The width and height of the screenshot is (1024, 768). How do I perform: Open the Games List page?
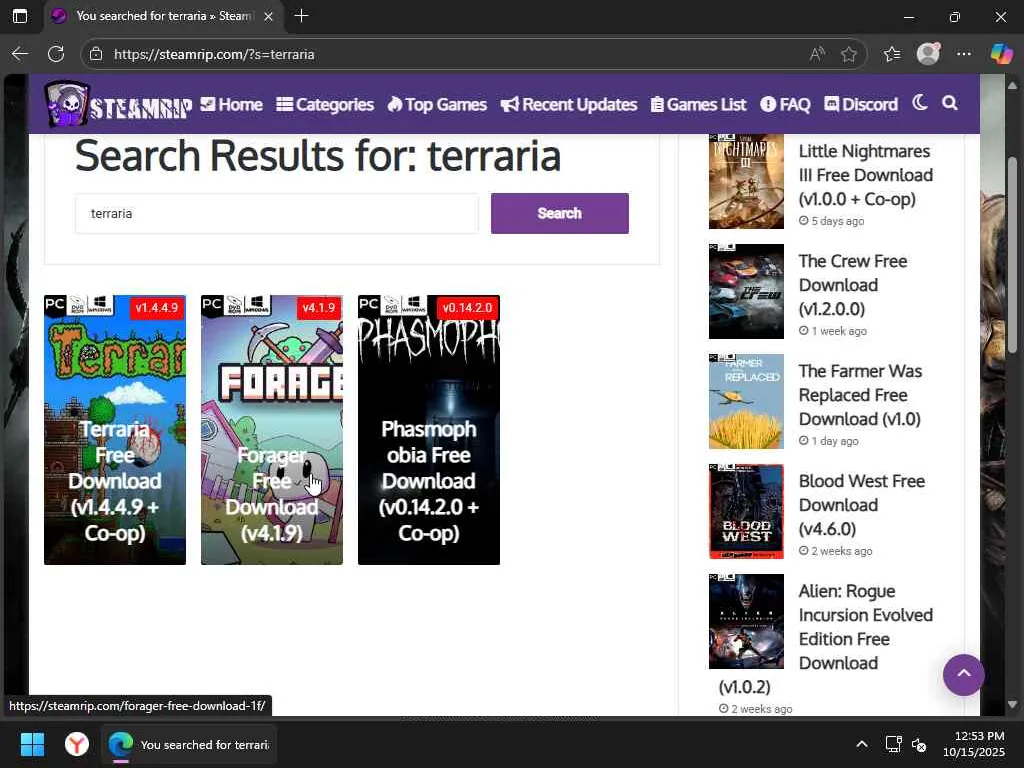click(x=698, y=104)
